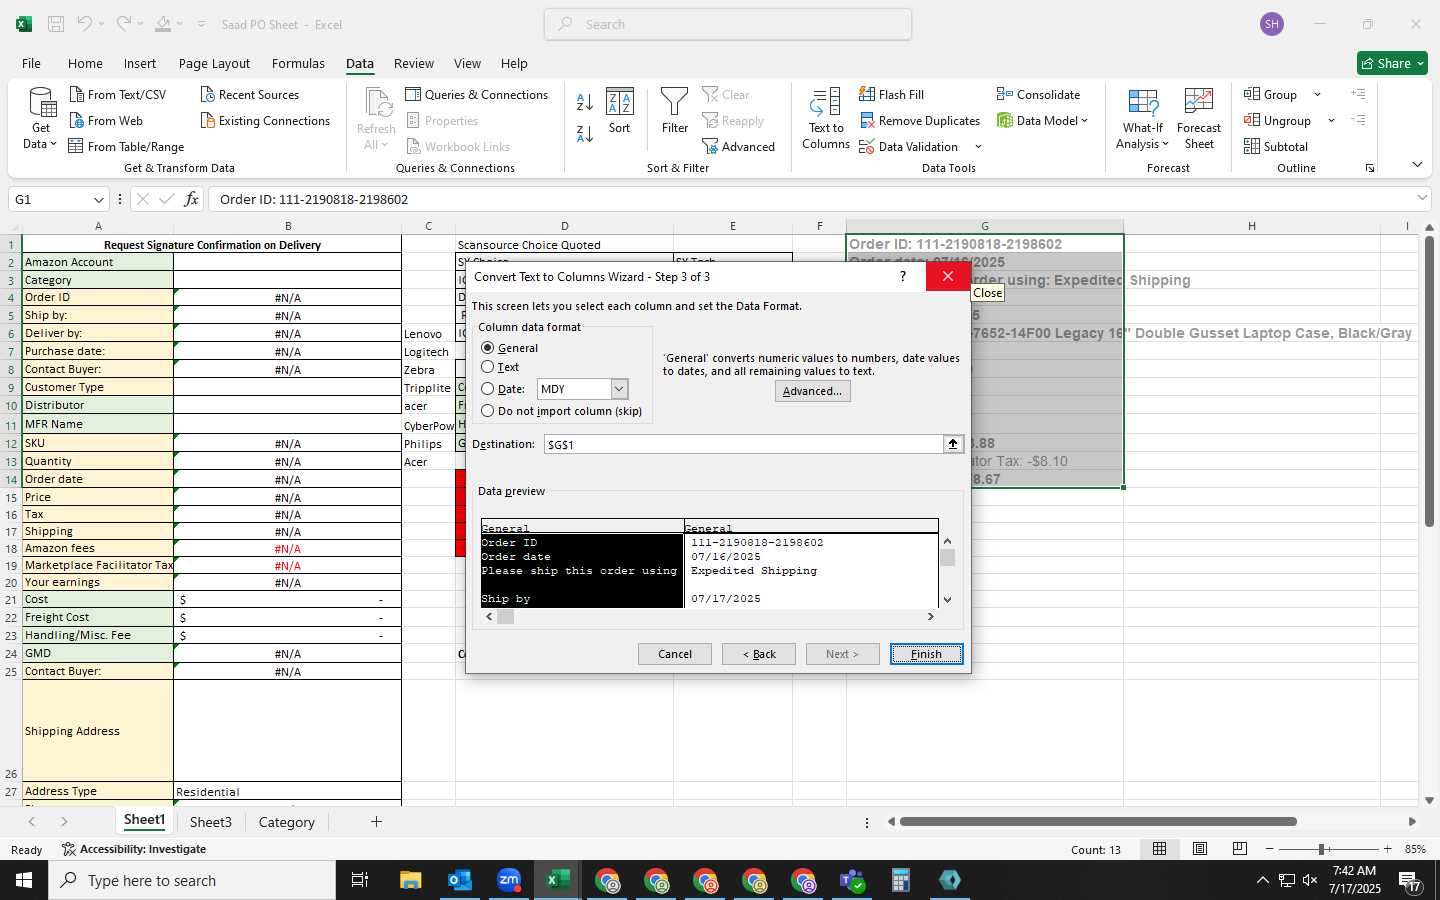Click the Save icon in title bar

coord(56,24)
